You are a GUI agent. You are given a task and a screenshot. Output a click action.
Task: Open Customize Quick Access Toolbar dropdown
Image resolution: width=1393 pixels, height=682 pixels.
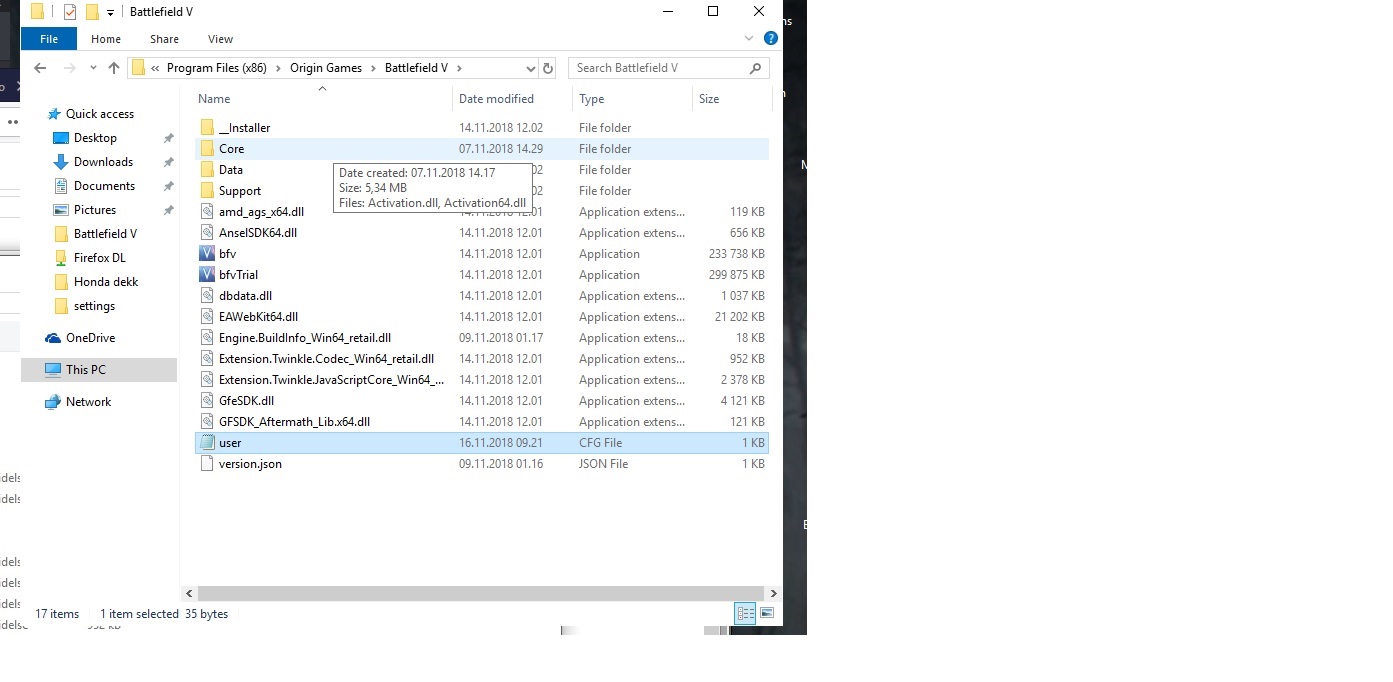point(110,12)
